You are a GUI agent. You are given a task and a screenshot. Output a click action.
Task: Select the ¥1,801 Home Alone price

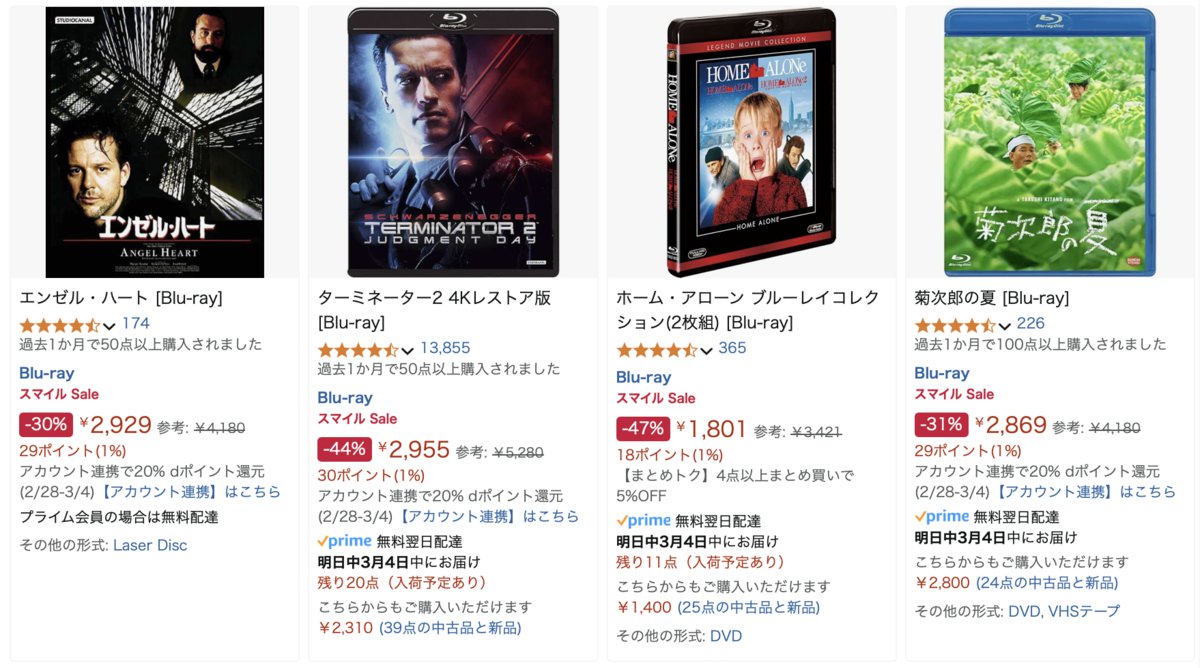click(712, 429)
